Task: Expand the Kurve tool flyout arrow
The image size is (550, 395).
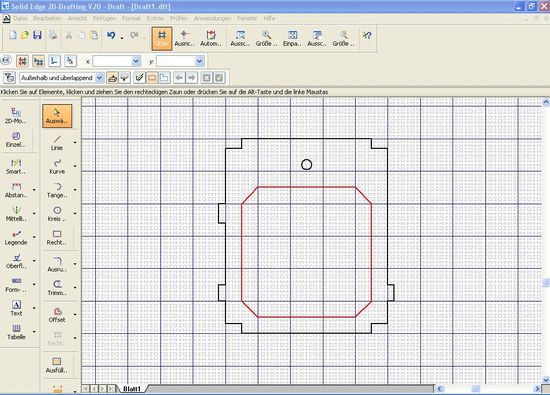Action: coord(75,166)
